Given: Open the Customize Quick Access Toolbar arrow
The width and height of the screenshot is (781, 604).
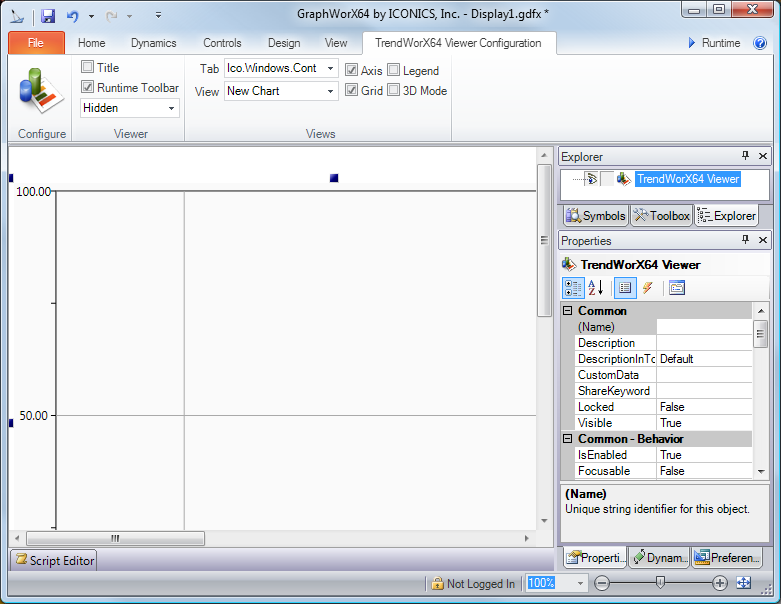Looking at the screenshot, I should tap(158, 15).
